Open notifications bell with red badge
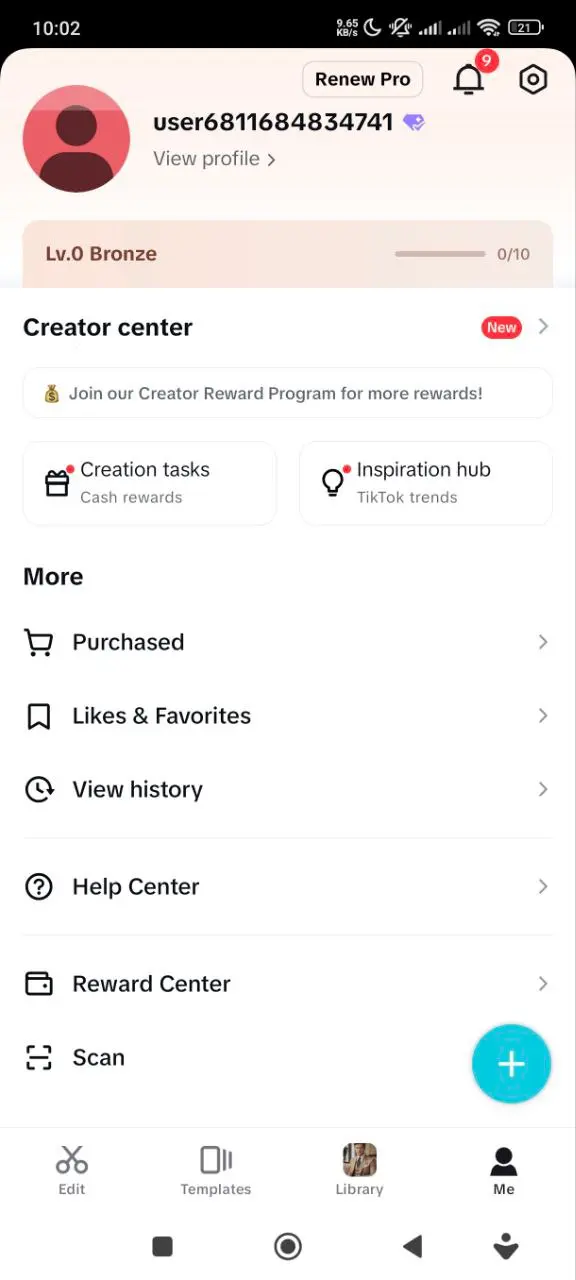 (470, 78)
